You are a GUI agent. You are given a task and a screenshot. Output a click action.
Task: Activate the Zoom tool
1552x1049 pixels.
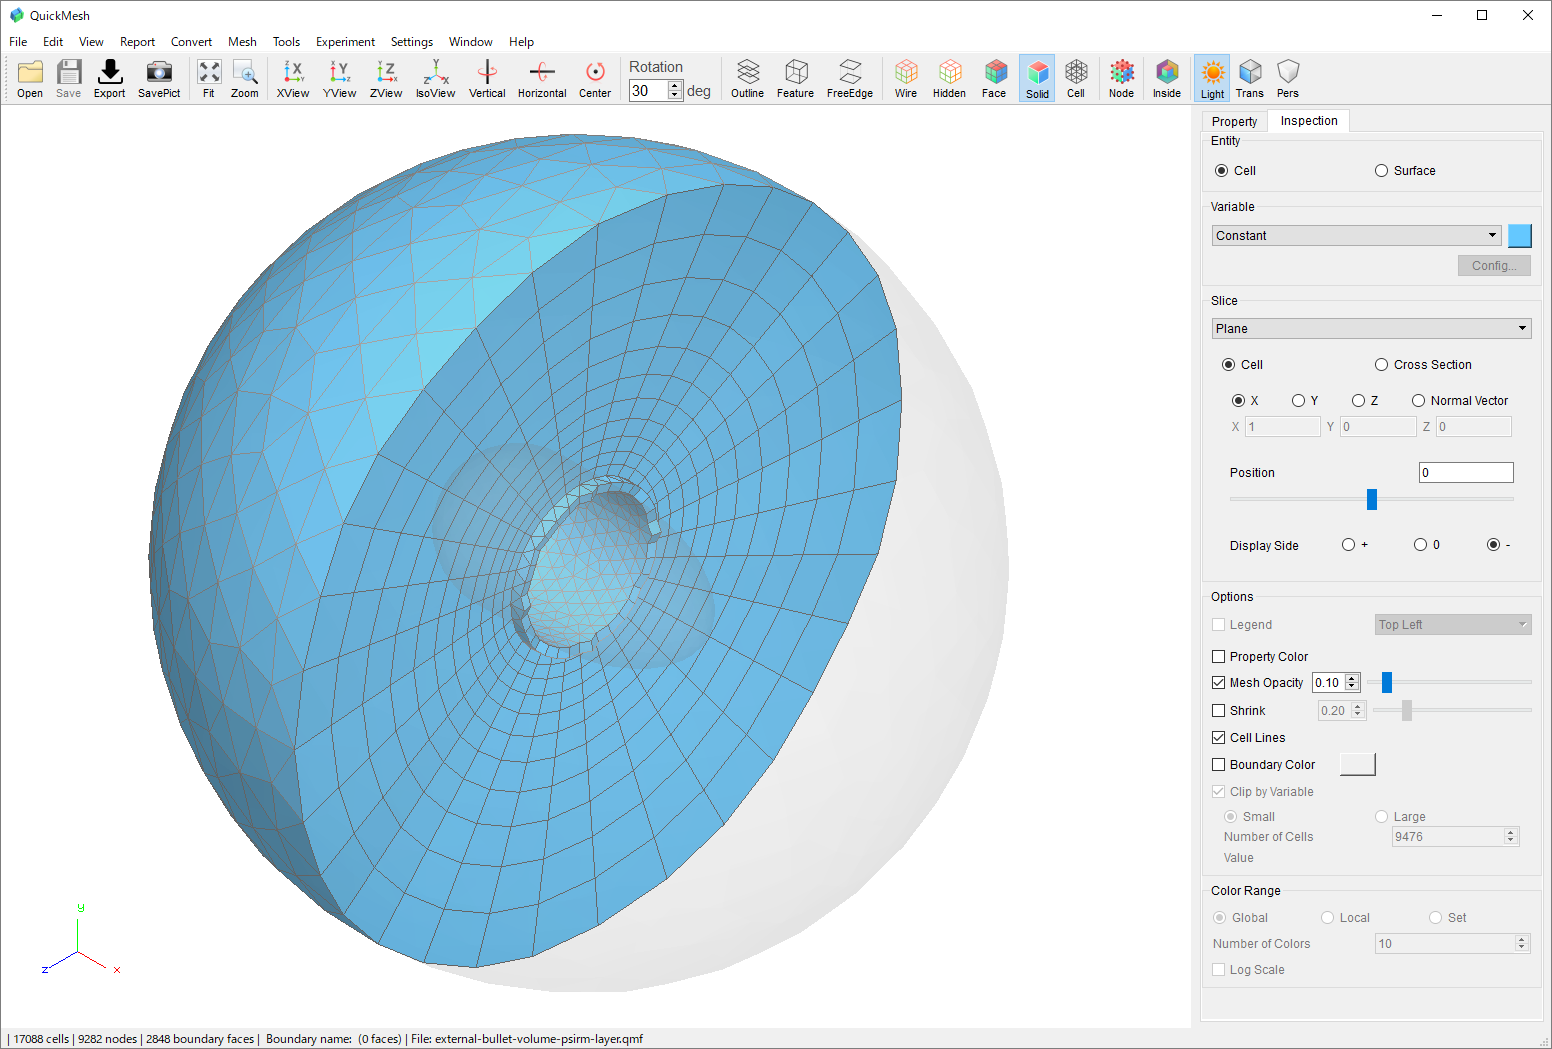click(245, 78)
